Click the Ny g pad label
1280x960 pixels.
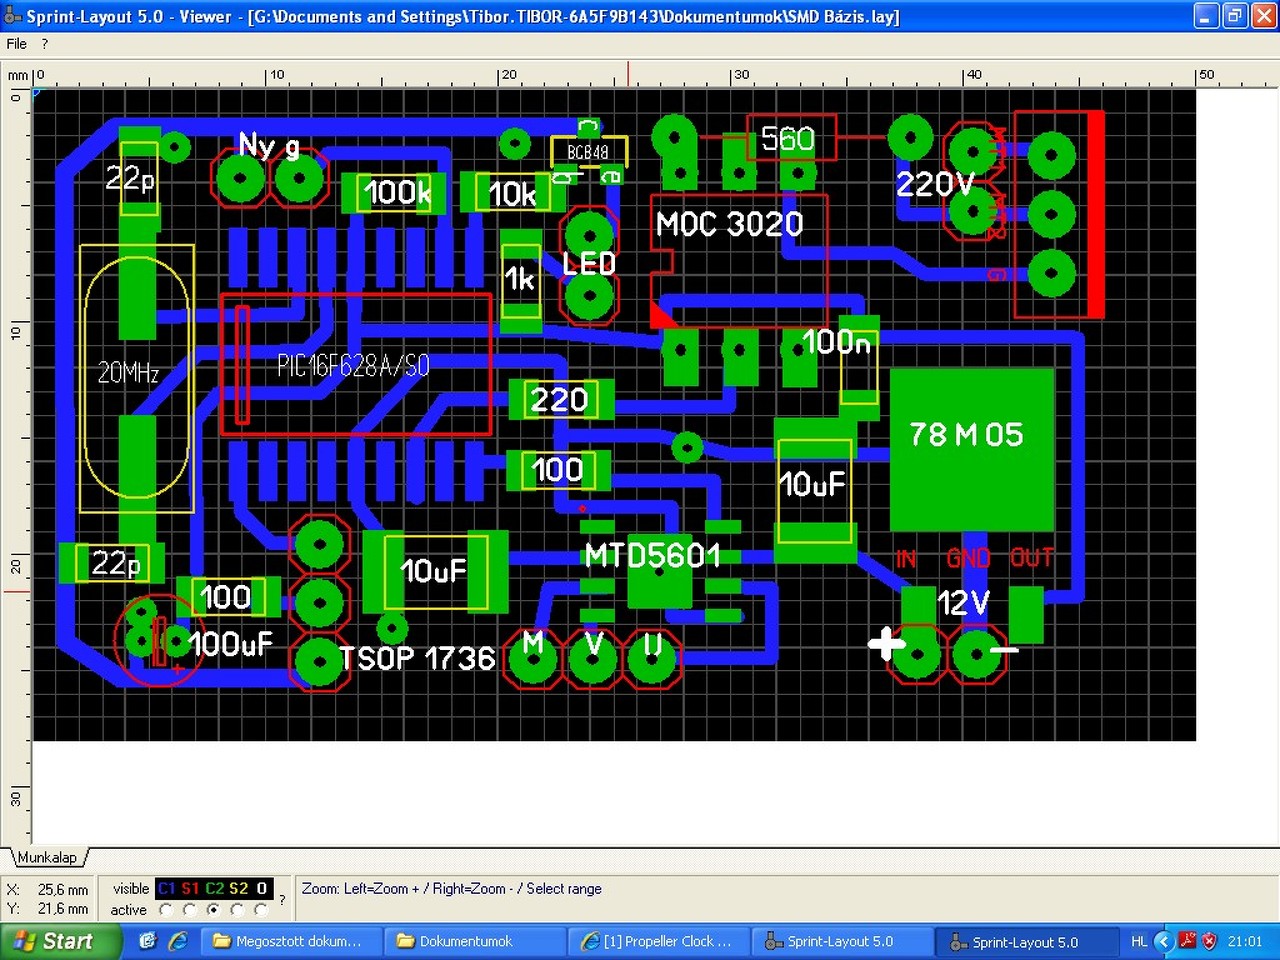(269, 146)
